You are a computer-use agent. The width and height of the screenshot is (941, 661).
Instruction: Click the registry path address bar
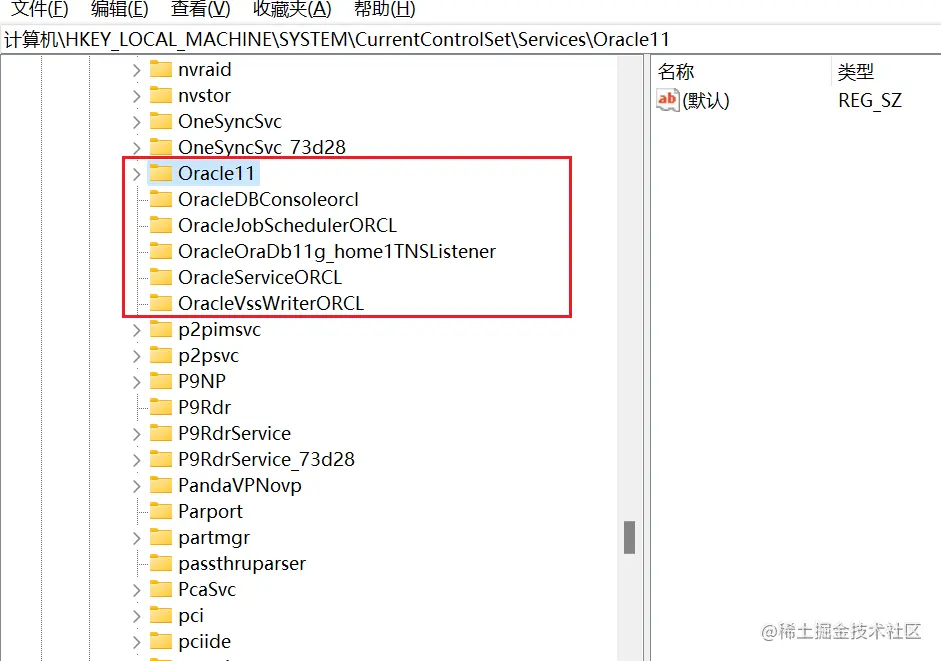tap(470, 40)
